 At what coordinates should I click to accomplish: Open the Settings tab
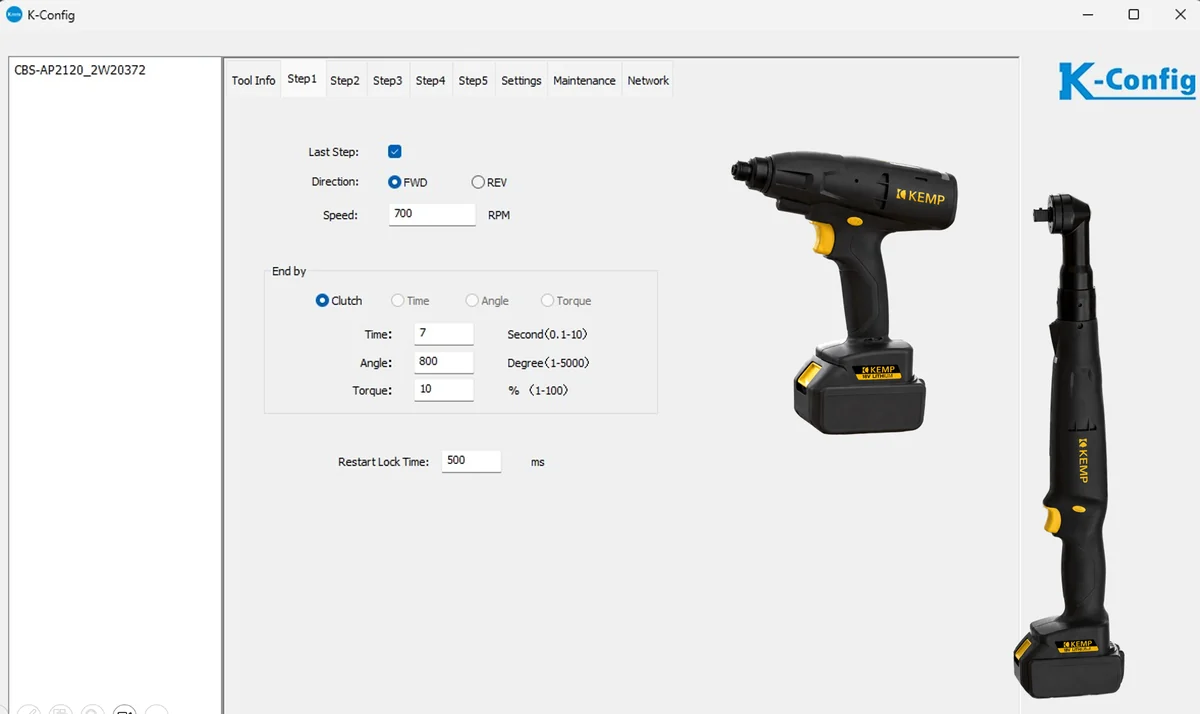[521, 81]
